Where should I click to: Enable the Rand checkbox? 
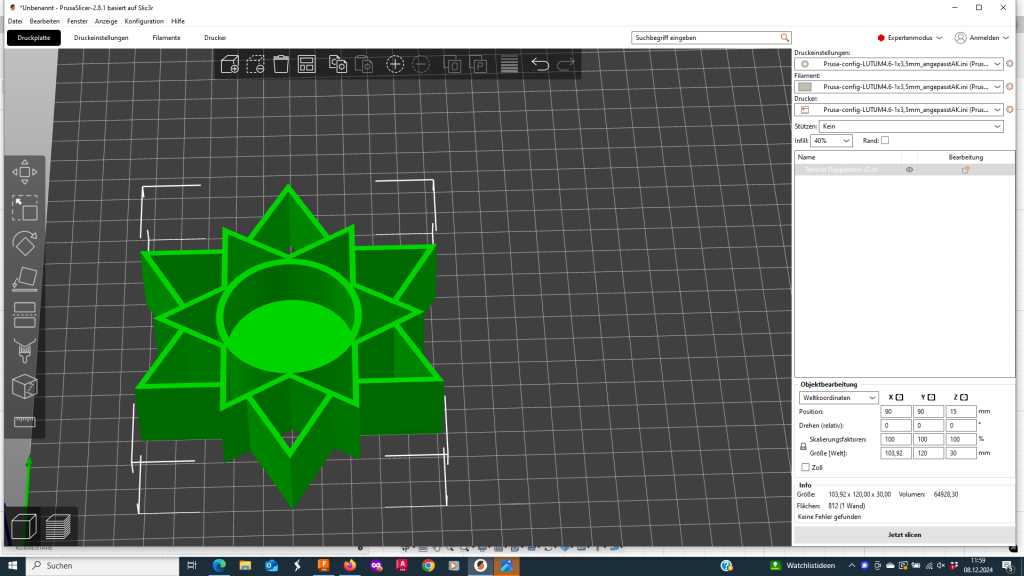885,141
